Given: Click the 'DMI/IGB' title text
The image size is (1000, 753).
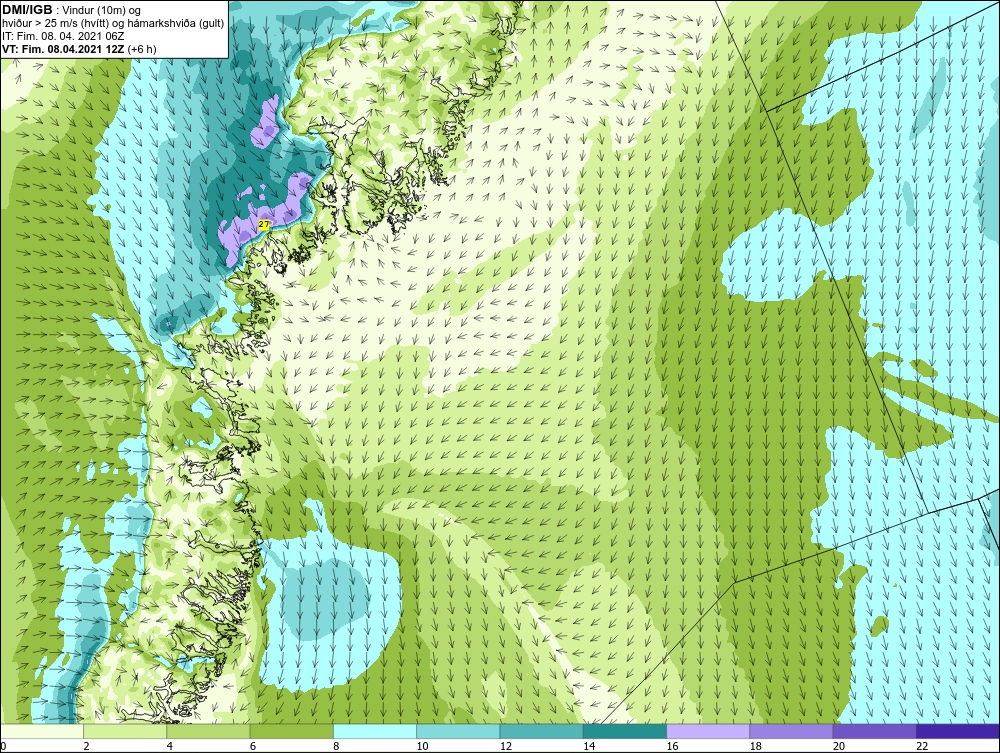Looking at the screenshot, I should tap(27, 10).
